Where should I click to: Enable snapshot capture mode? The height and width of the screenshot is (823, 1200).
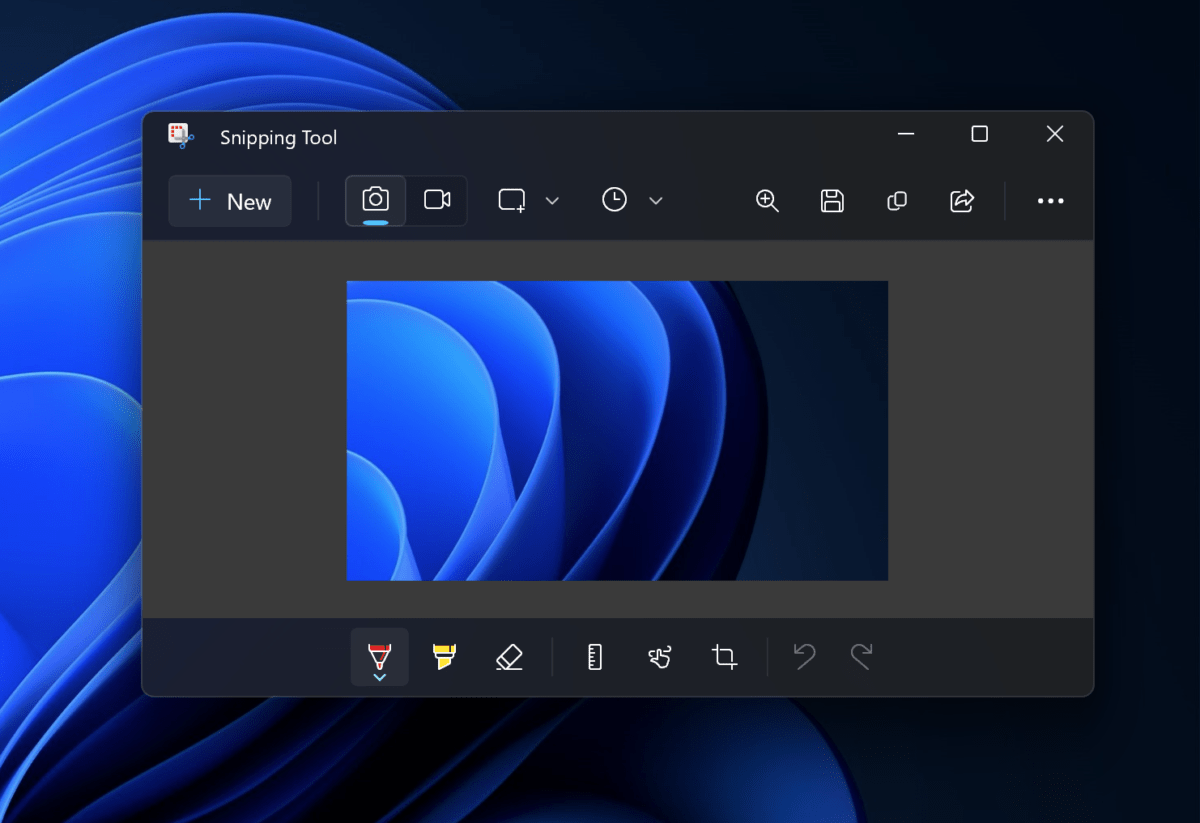(x=374, y=200)
